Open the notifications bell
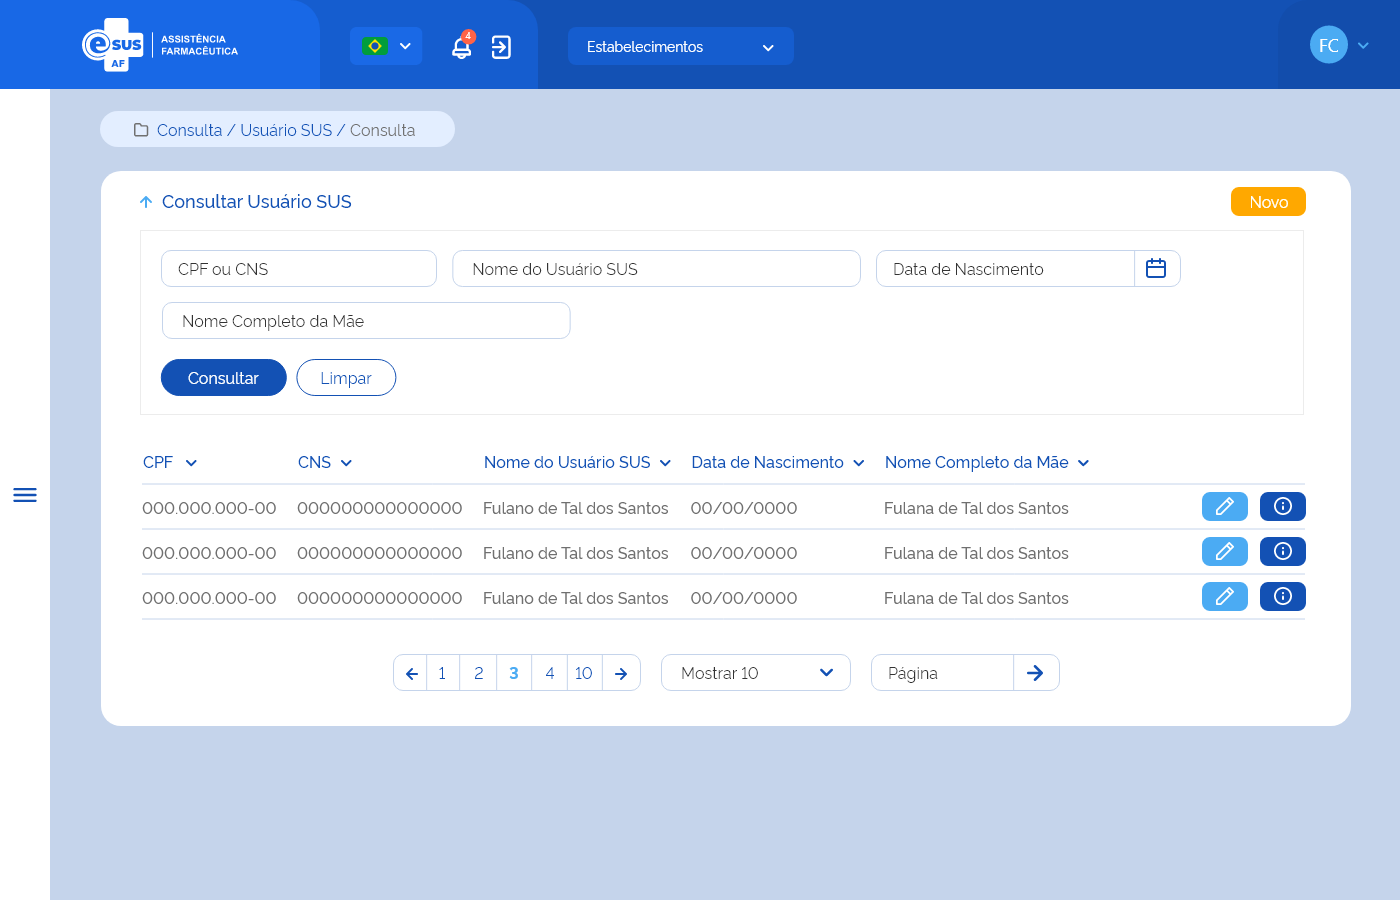 coord(461,47)
